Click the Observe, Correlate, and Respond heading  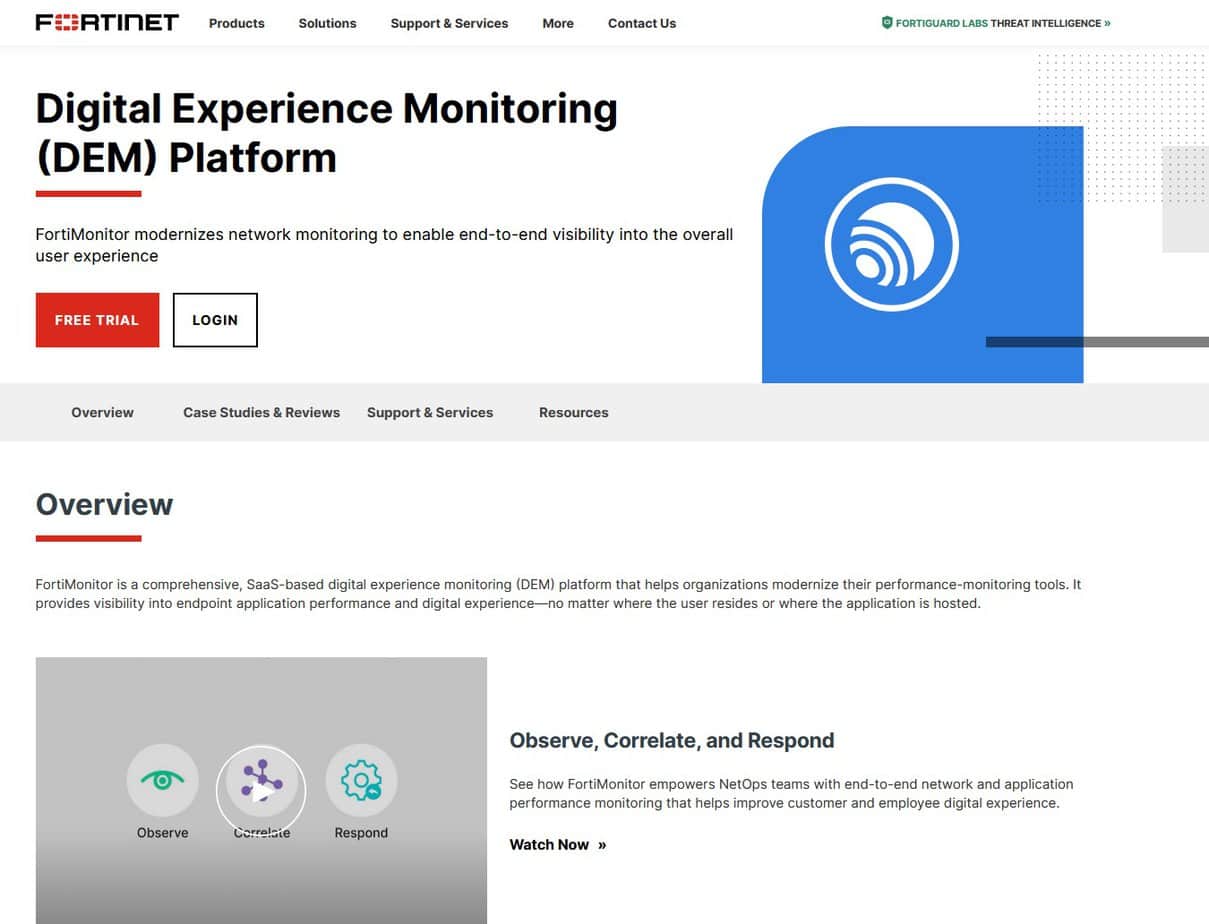[672, 741]
